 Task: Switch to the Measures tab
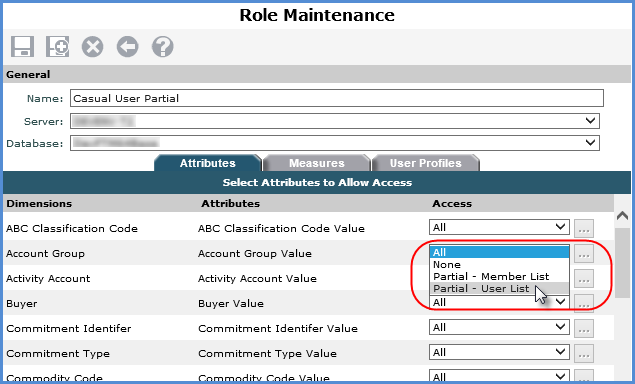click(317, 163)
